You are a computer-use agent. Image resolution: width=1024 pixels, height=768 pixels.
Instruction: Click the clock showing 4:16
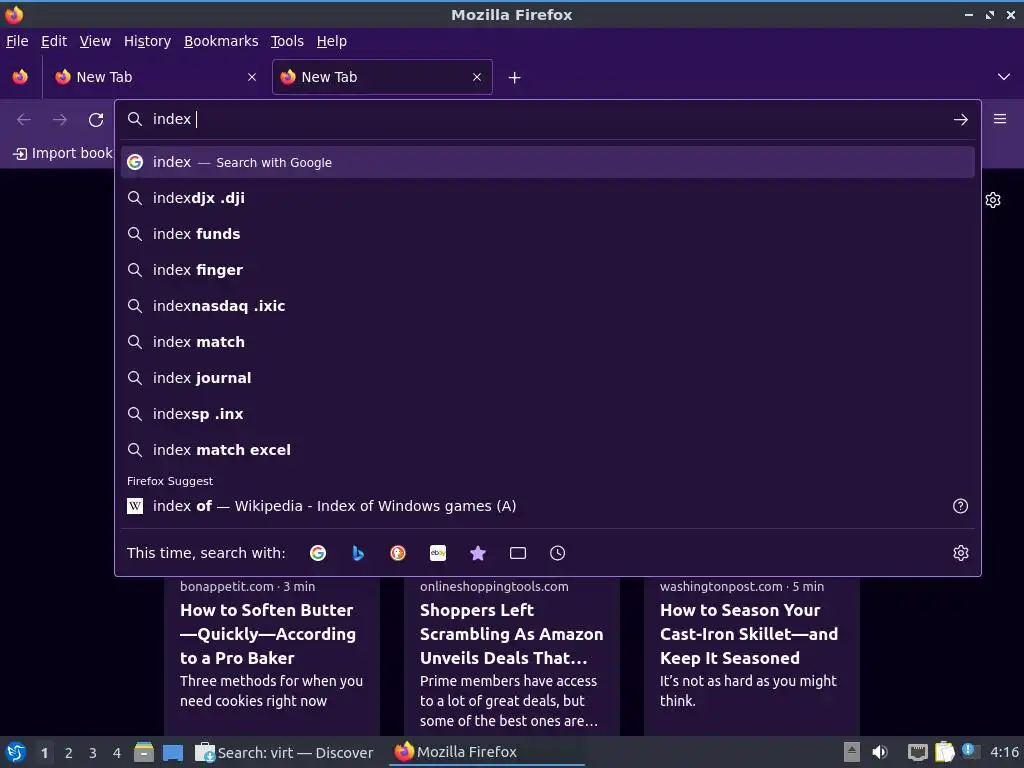1004,752
